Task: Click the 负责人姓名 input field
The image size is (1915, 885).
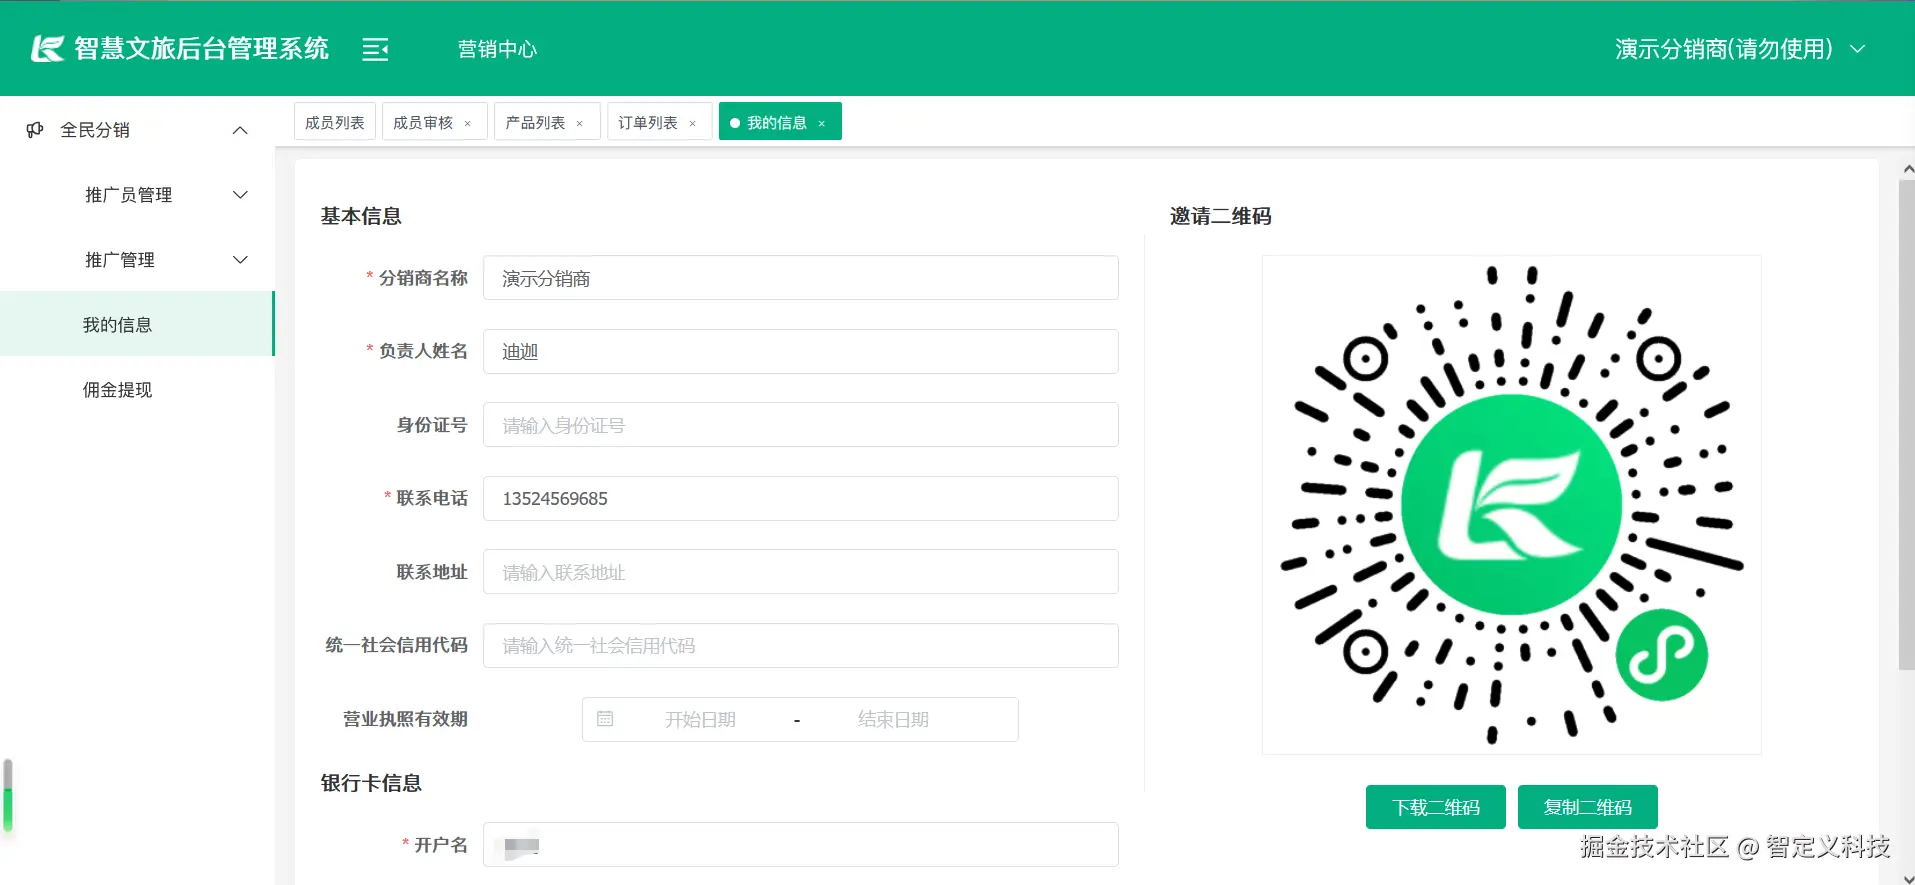Action: point(801,351)
